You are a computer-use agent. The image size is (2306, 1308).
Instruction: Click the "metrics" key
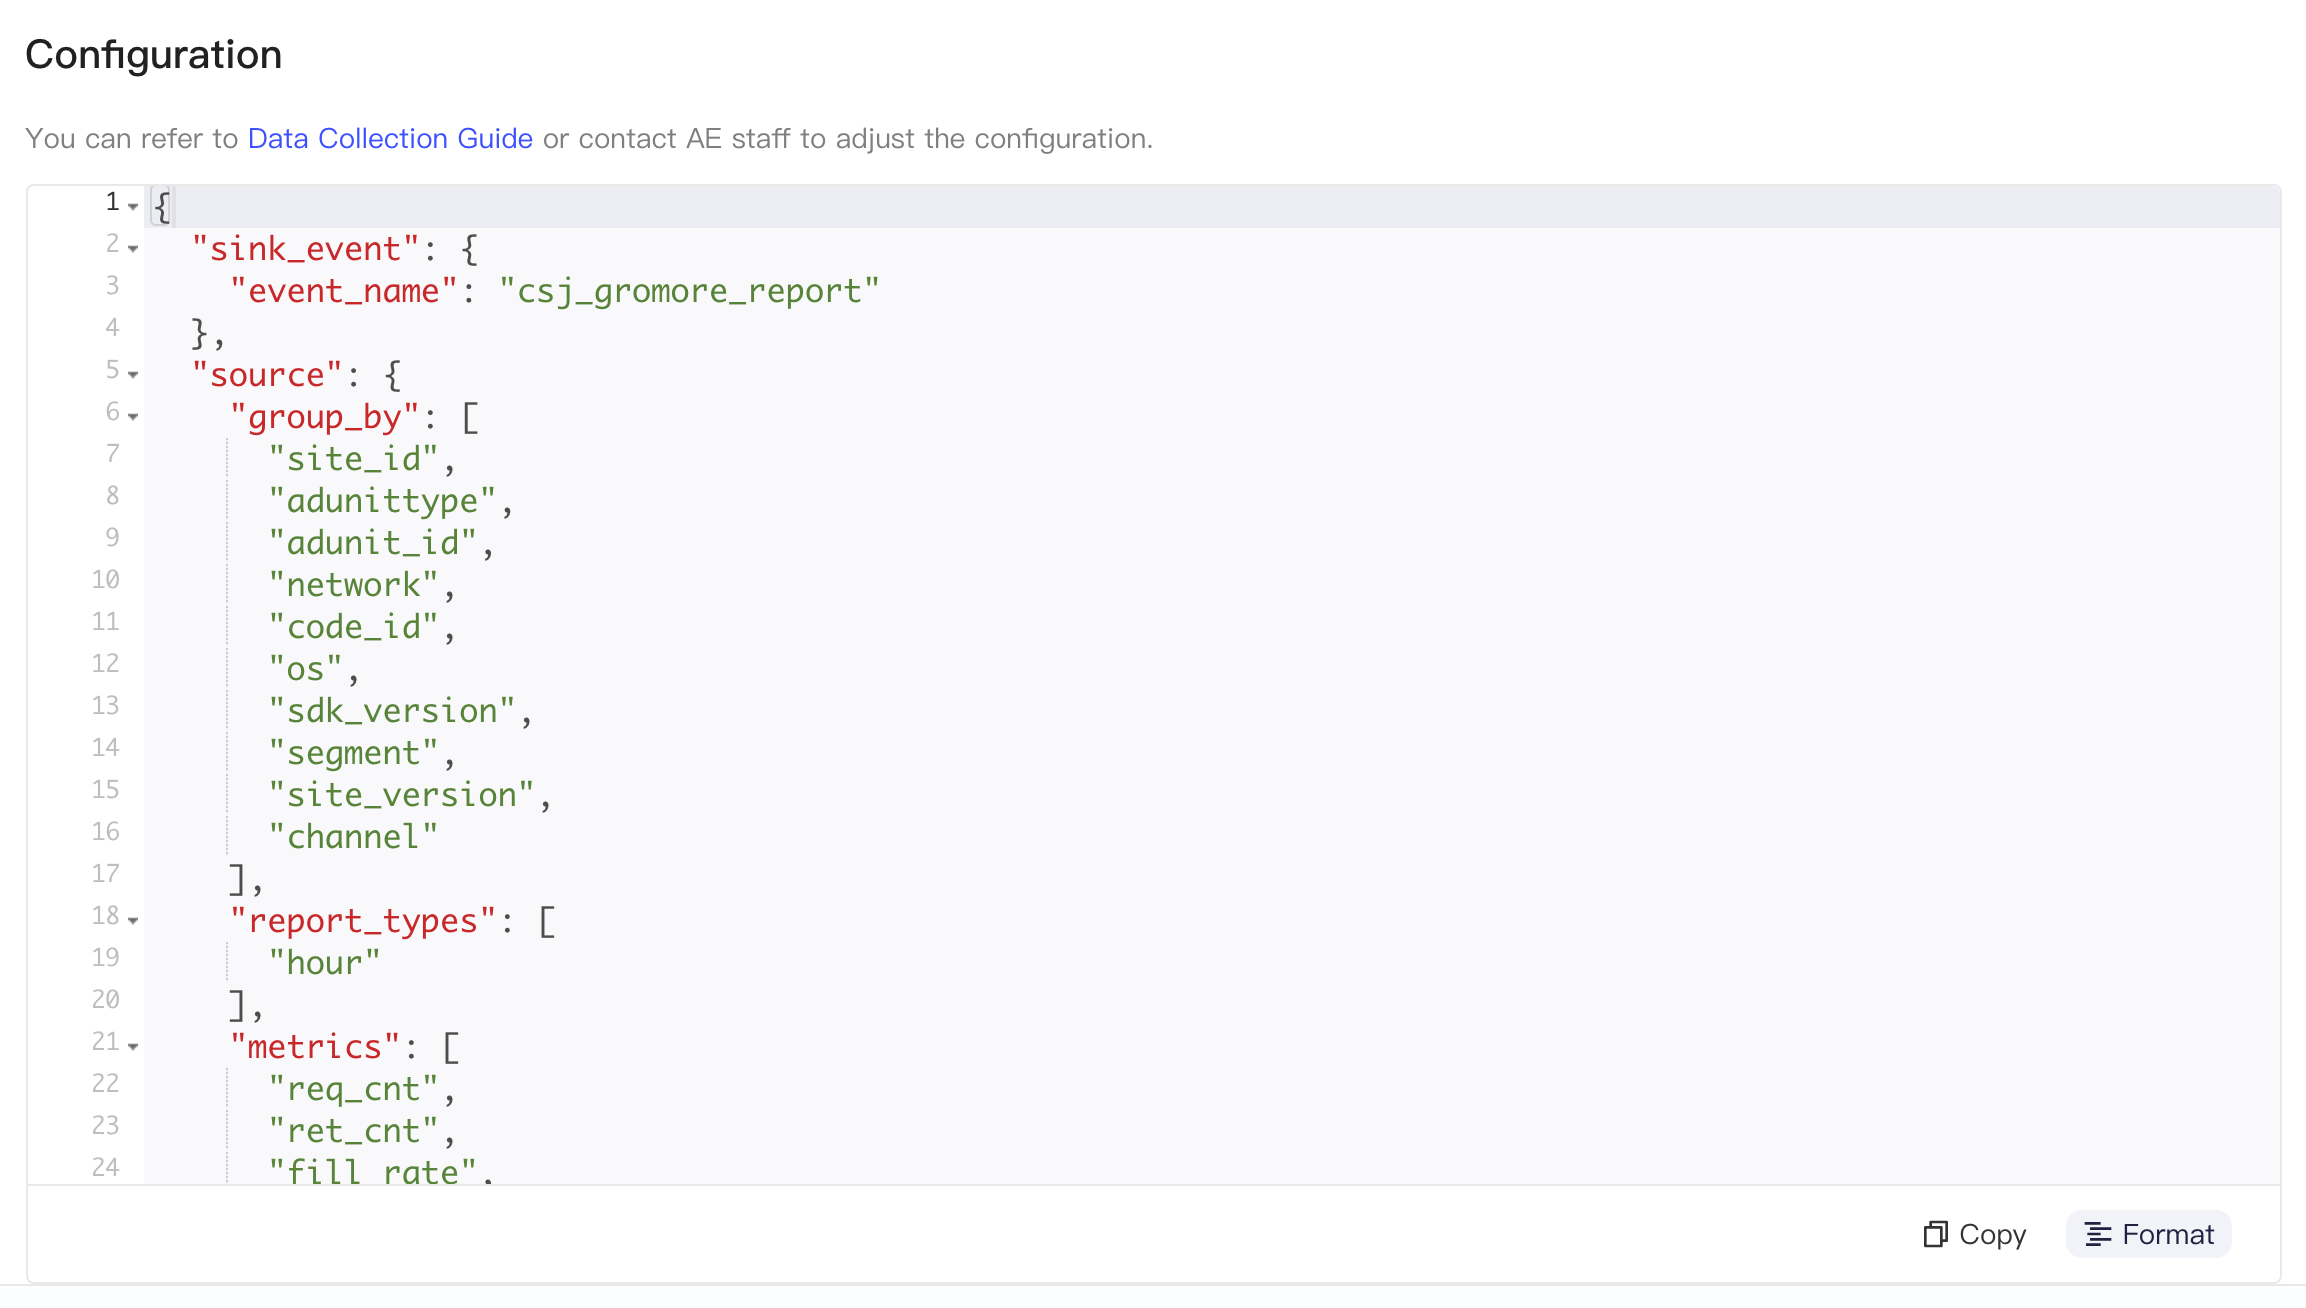tap(315, 1047)
